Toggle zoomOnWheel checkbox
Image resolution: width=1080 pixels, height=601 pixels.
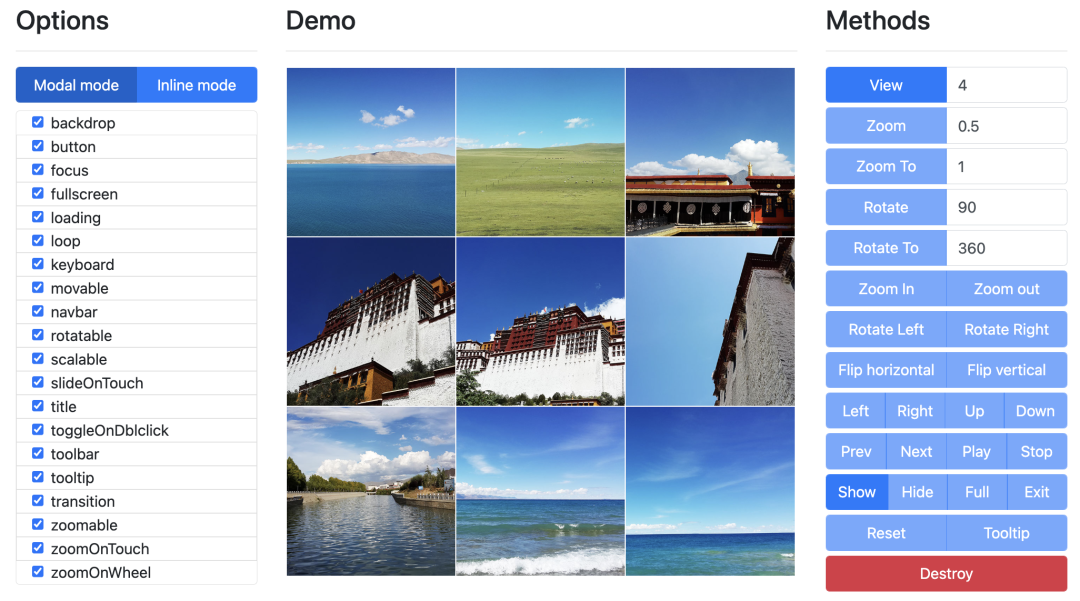[38, 571]
